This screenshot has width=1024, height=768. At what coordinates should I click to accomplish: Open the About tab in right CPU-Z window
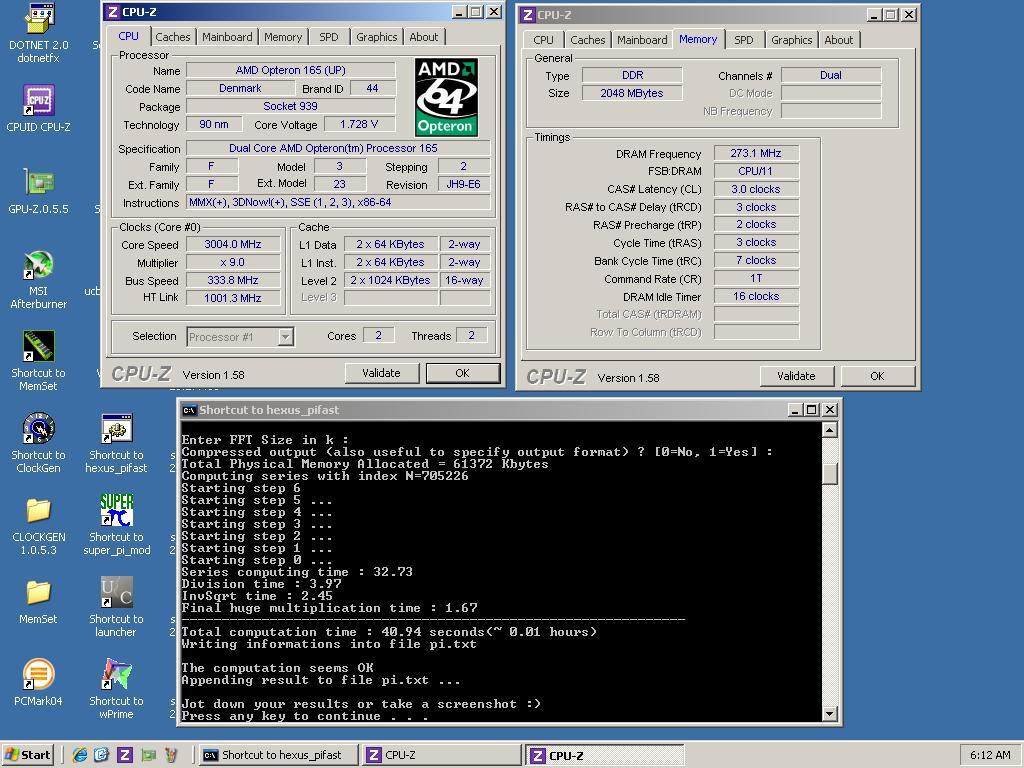point(839,40)
